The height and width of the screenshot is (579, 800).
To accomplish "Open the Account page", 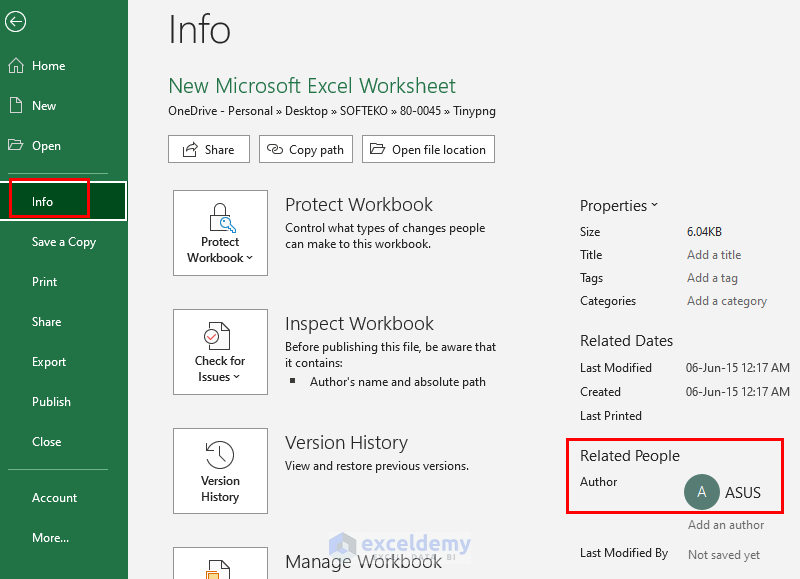I will click(55, 498).
